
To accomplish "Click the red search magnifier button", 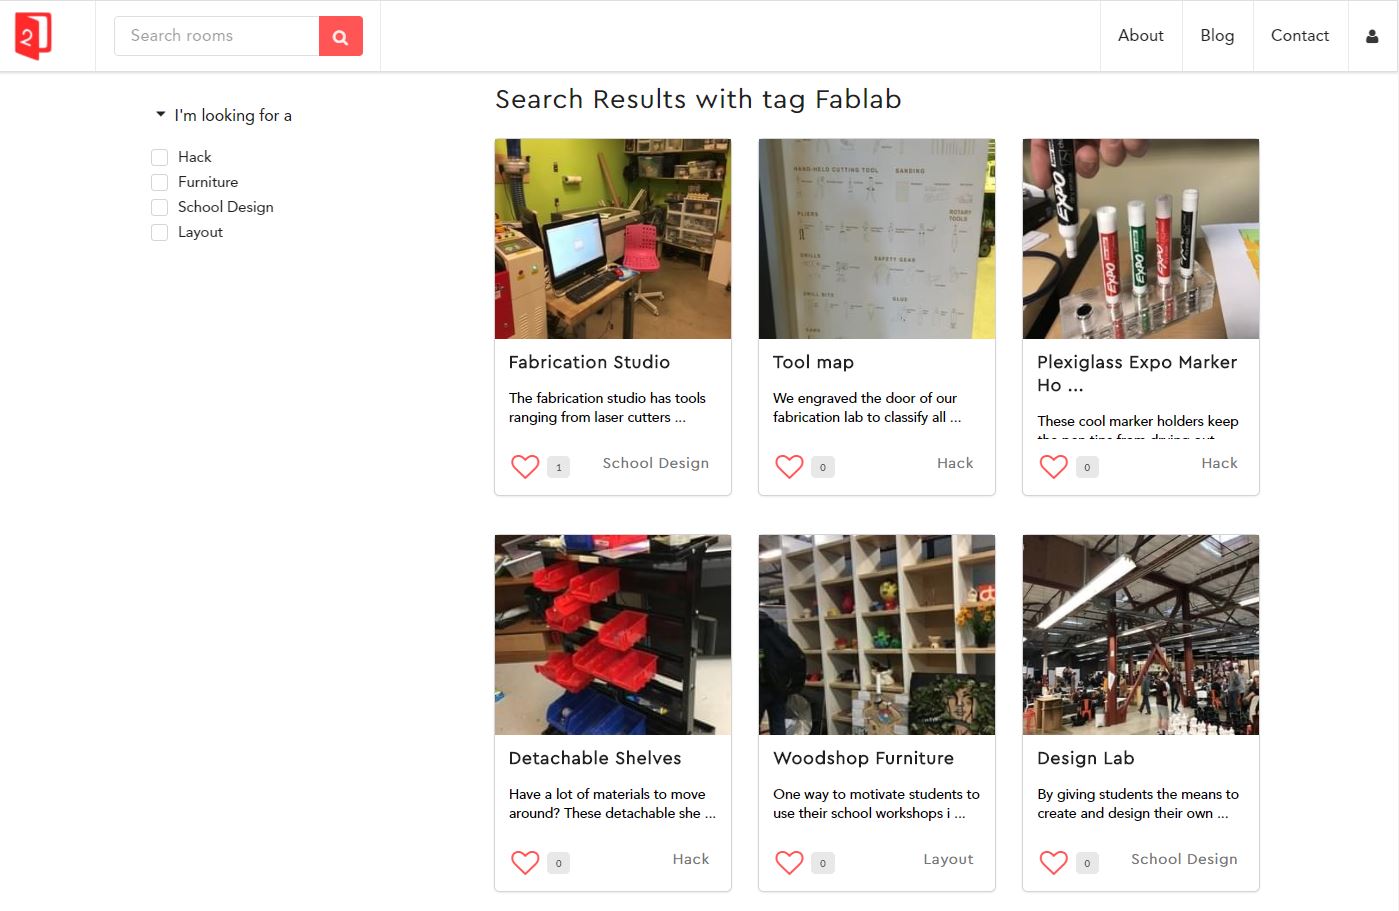I will pyautogui.click(x=341, y=36).
